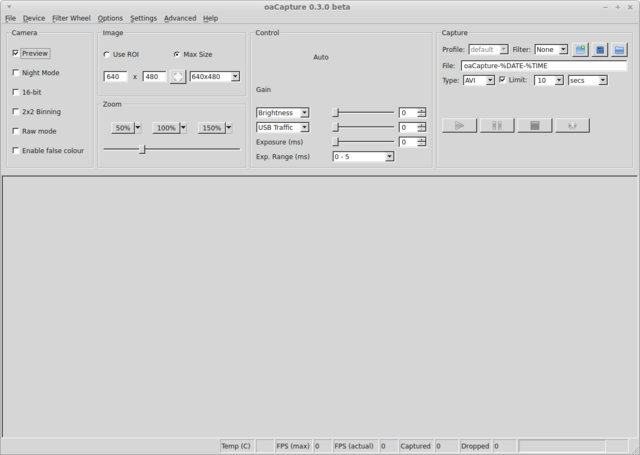This screenshot has width=640, height=455.
Task: Open the Profile default dropdown
Action: click(x=488, y=50)
